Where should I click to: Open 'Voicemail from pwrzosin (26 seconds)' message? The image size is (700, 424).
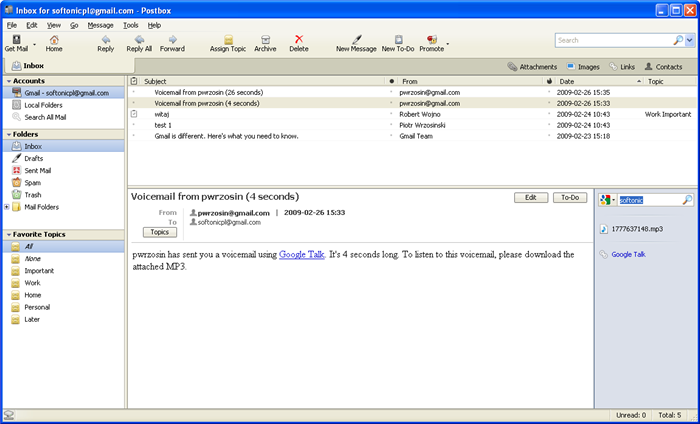point(412,92)
